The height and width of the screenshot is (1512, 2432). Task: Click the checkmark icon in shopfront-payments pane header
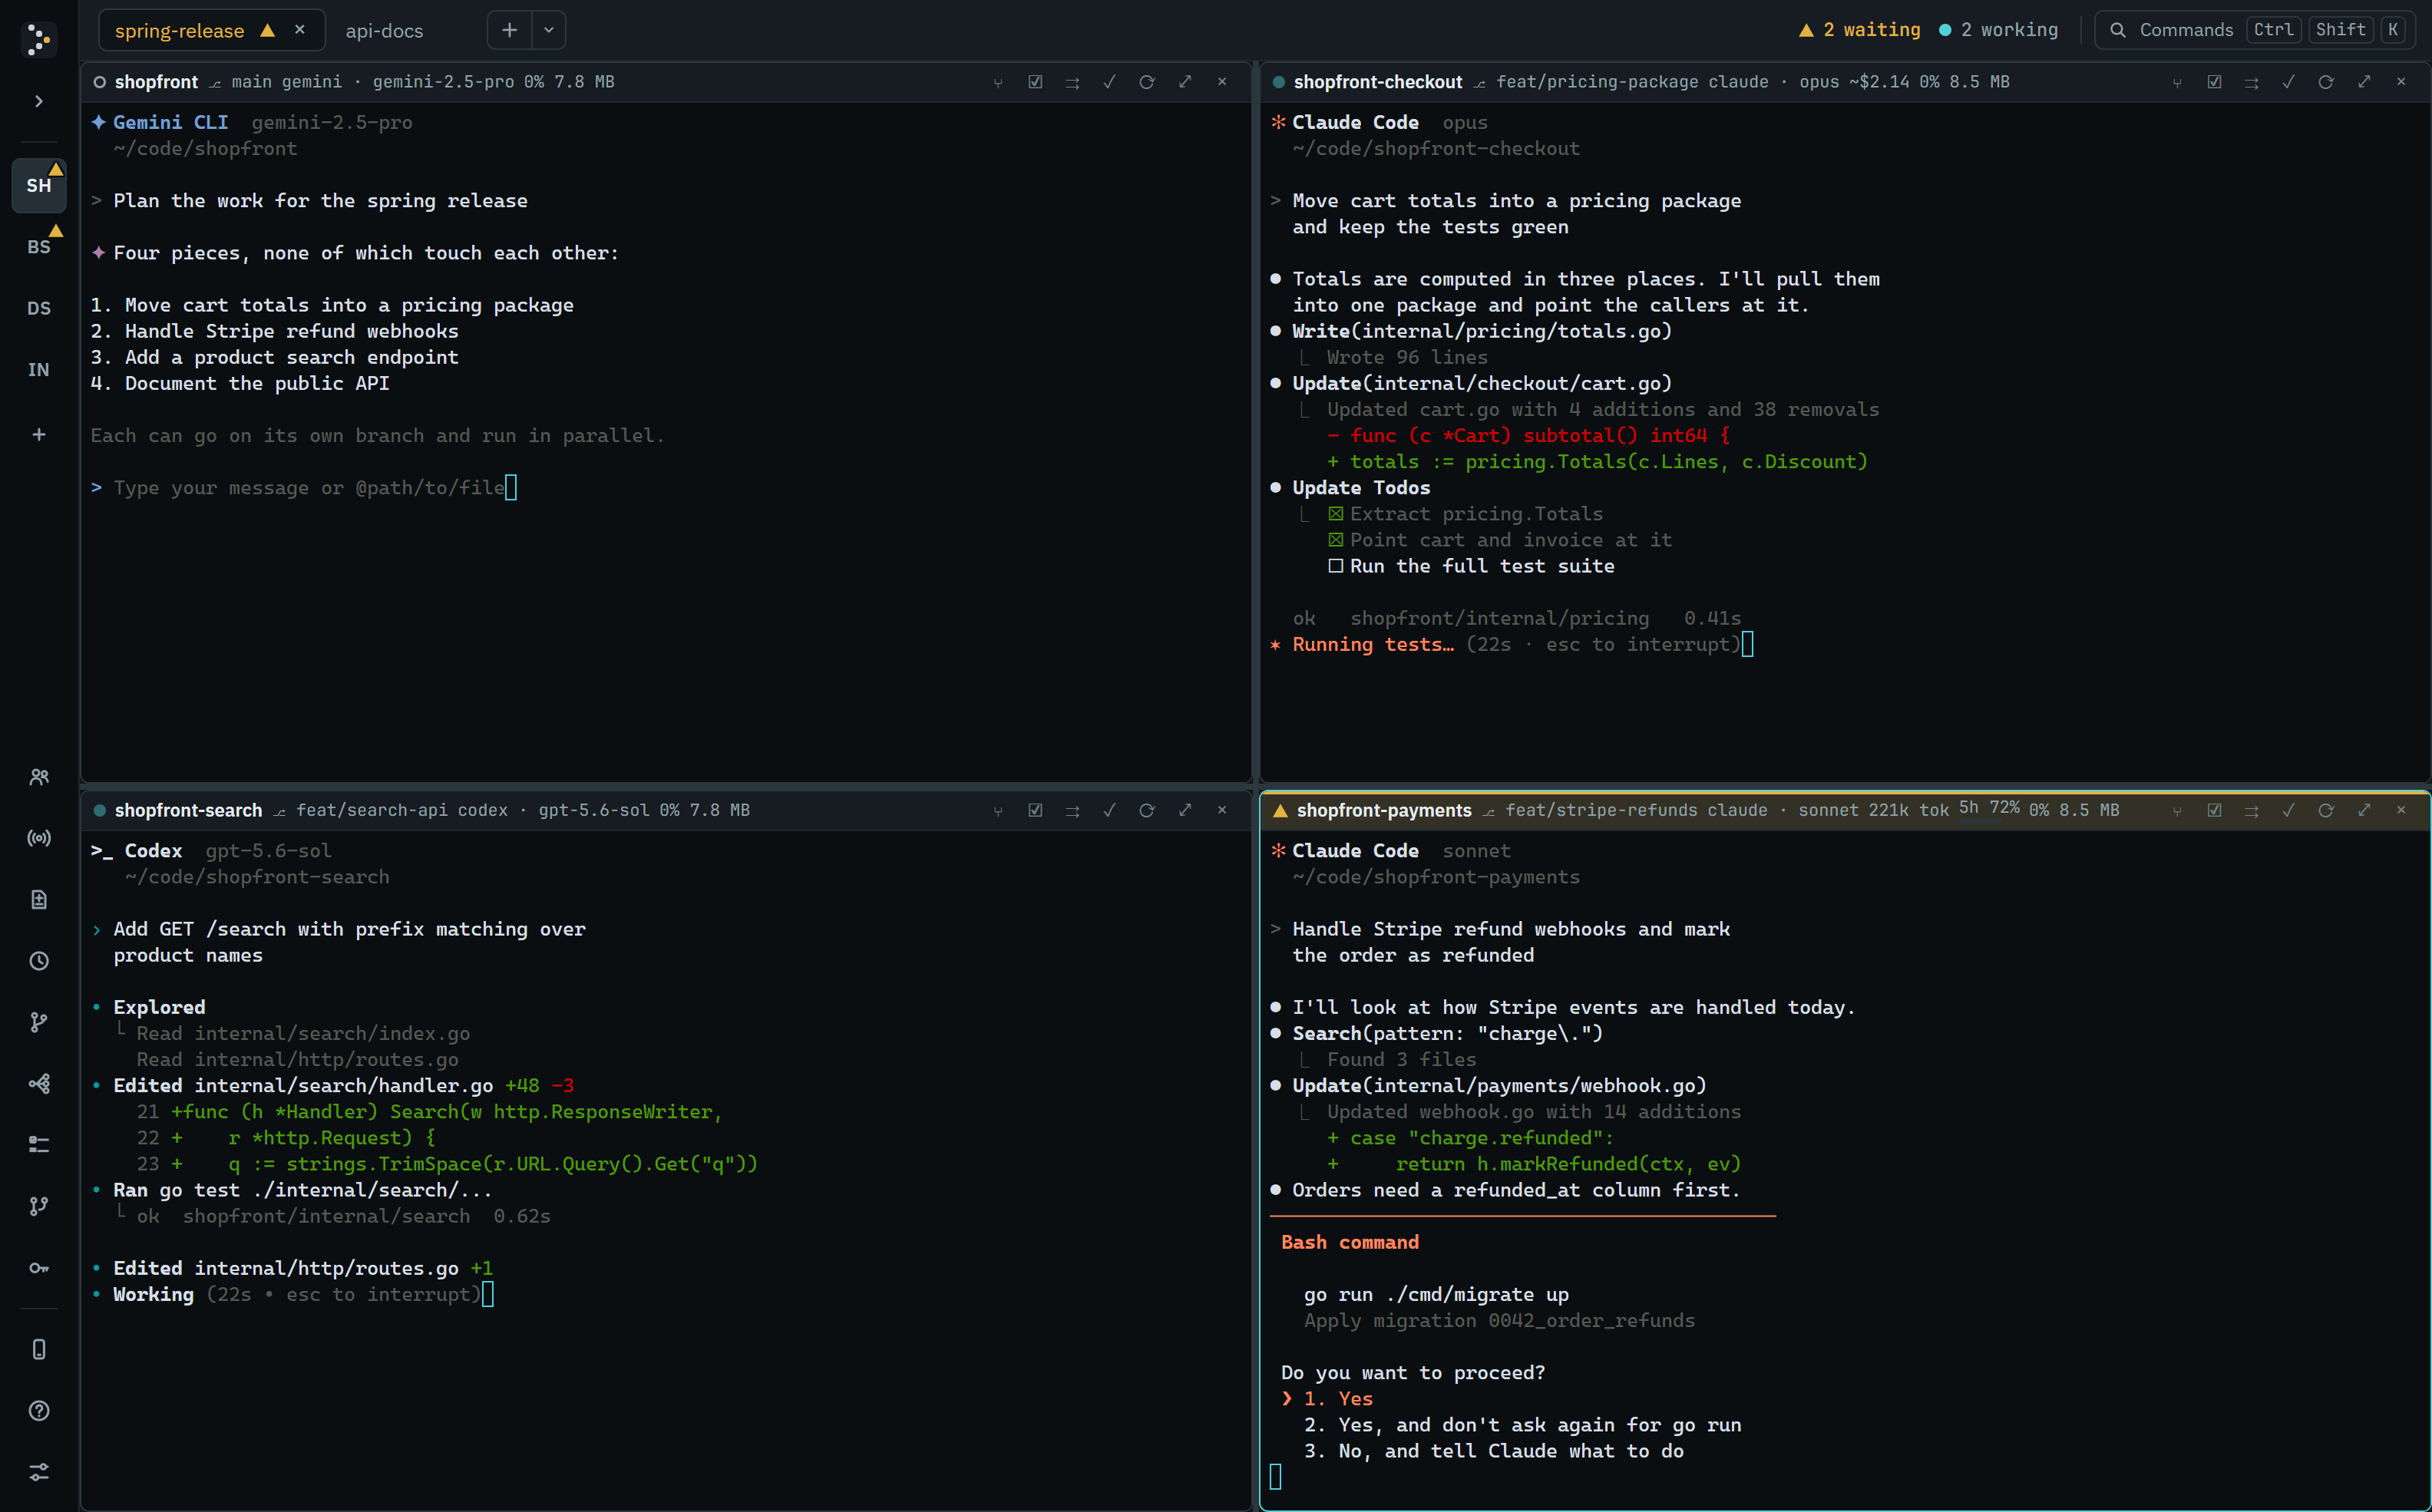(x=2288, y=810)
